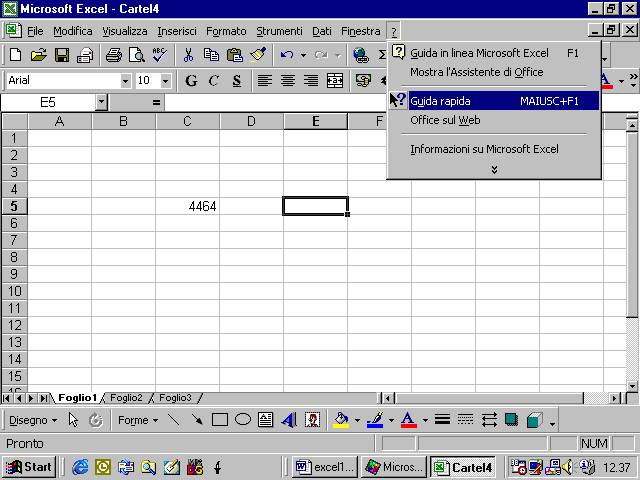Click the vertical scrollbar down arrow
The image size is (640, 480).
click(x=632, y=386)
